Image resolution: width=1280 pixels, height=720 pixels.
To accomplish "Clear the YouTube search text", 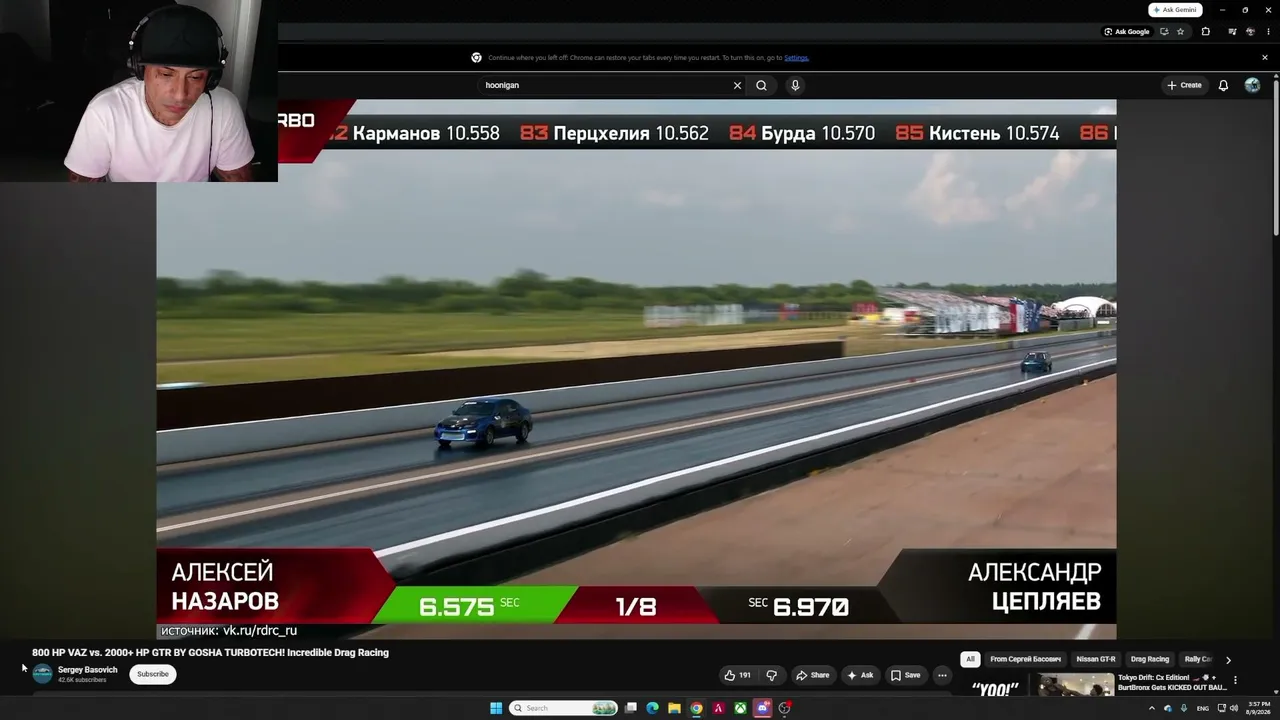I will (738, 86).
